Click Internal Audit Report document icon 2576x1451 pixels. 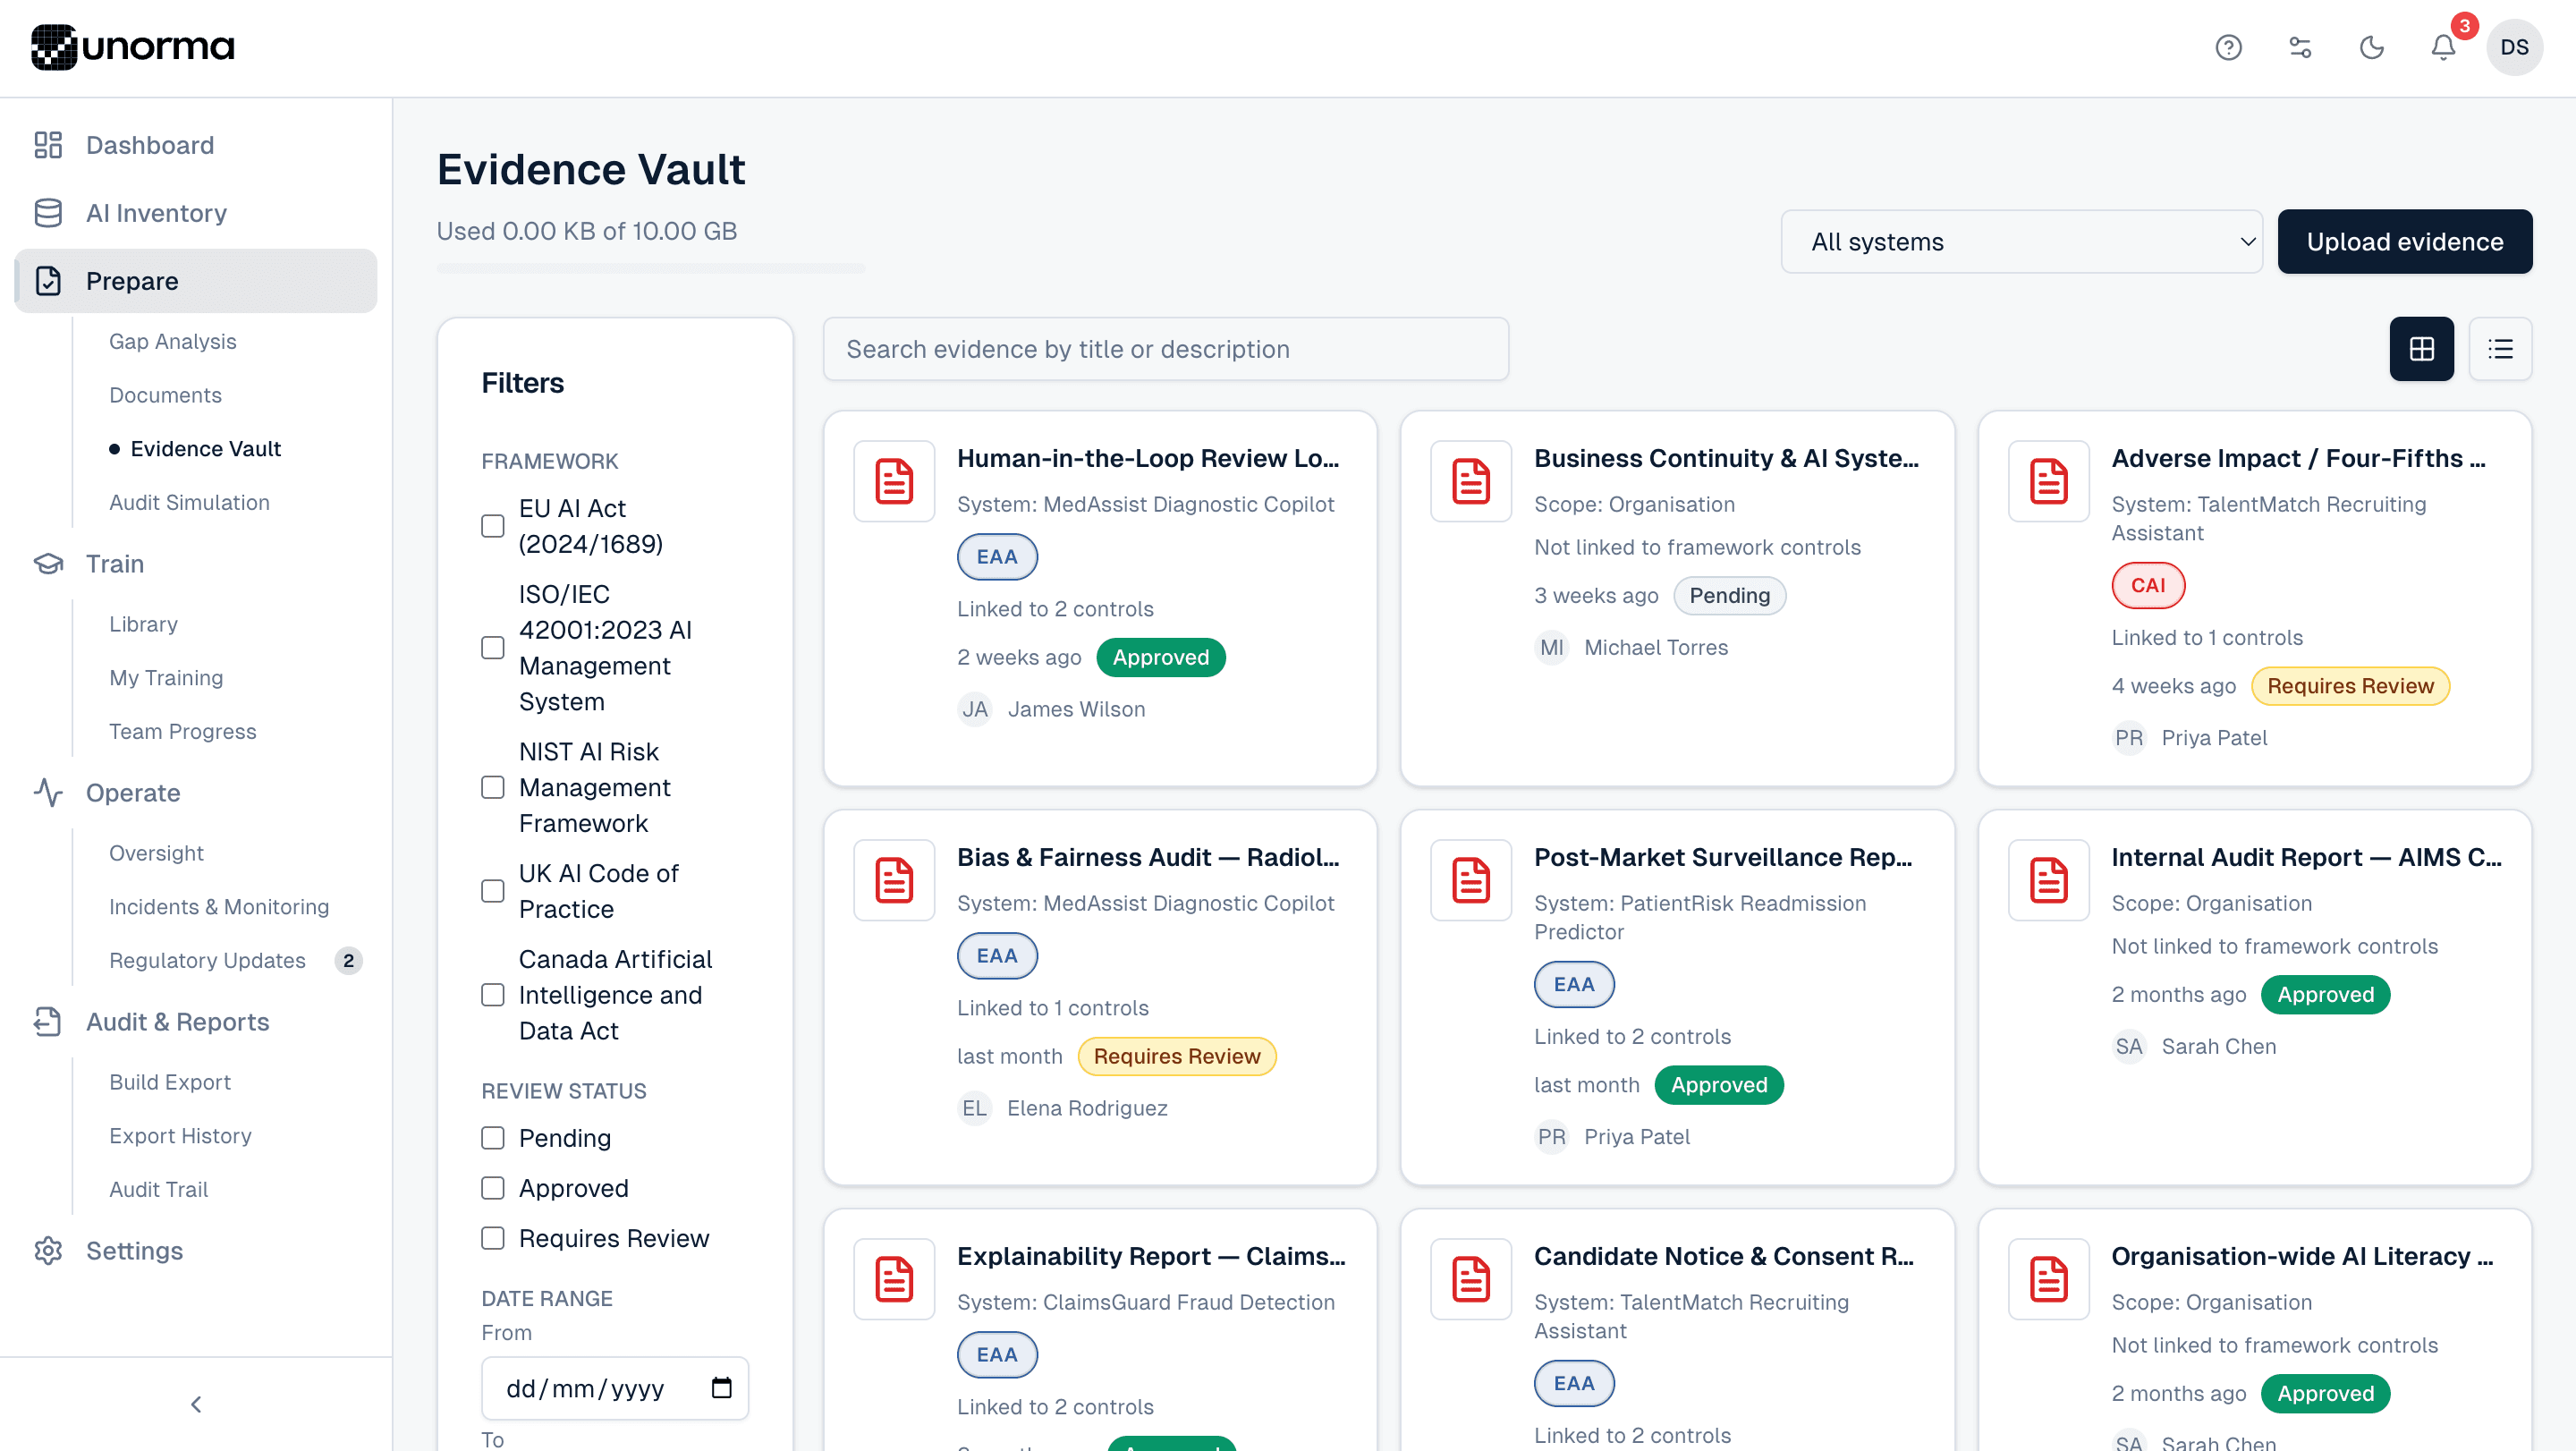click(2049, 880)
